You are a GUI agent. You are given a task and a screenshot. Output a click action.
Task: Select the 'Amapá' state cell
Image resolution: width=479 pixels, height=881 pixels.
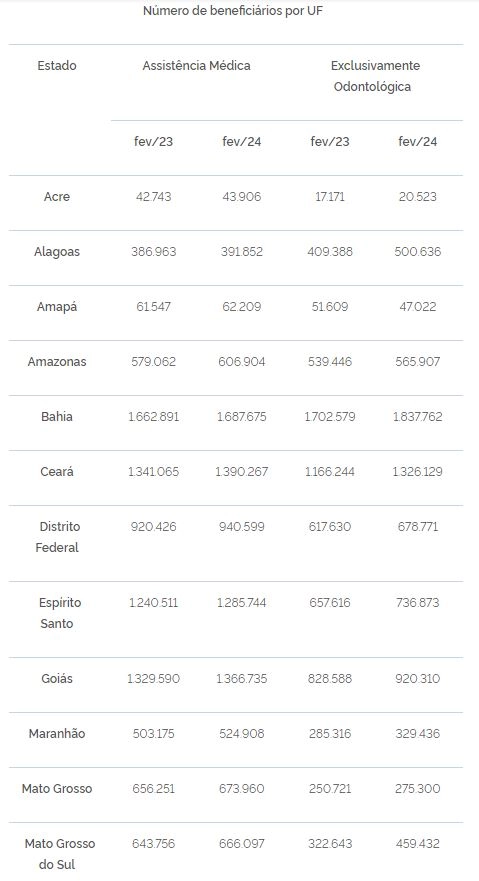pyautogui.click(x=57, y=307)
